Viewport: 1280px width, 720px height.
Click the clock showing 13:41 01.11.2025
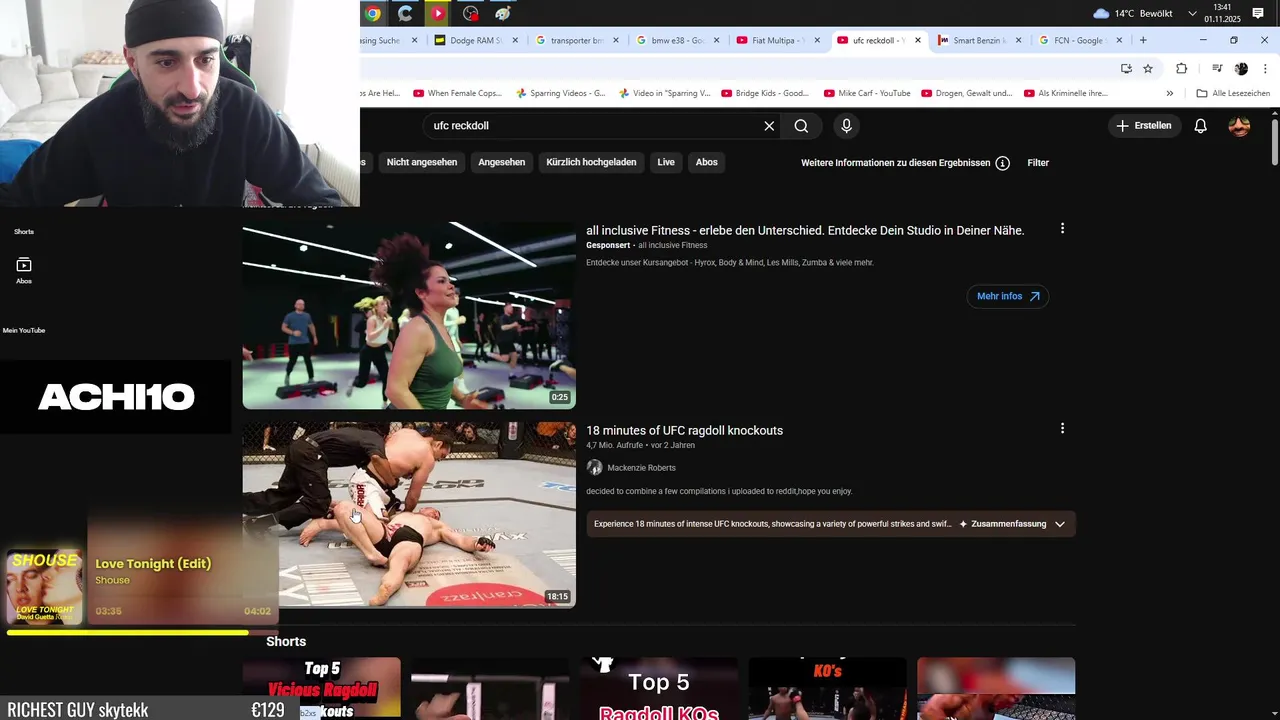click(x=1222, y=14)
